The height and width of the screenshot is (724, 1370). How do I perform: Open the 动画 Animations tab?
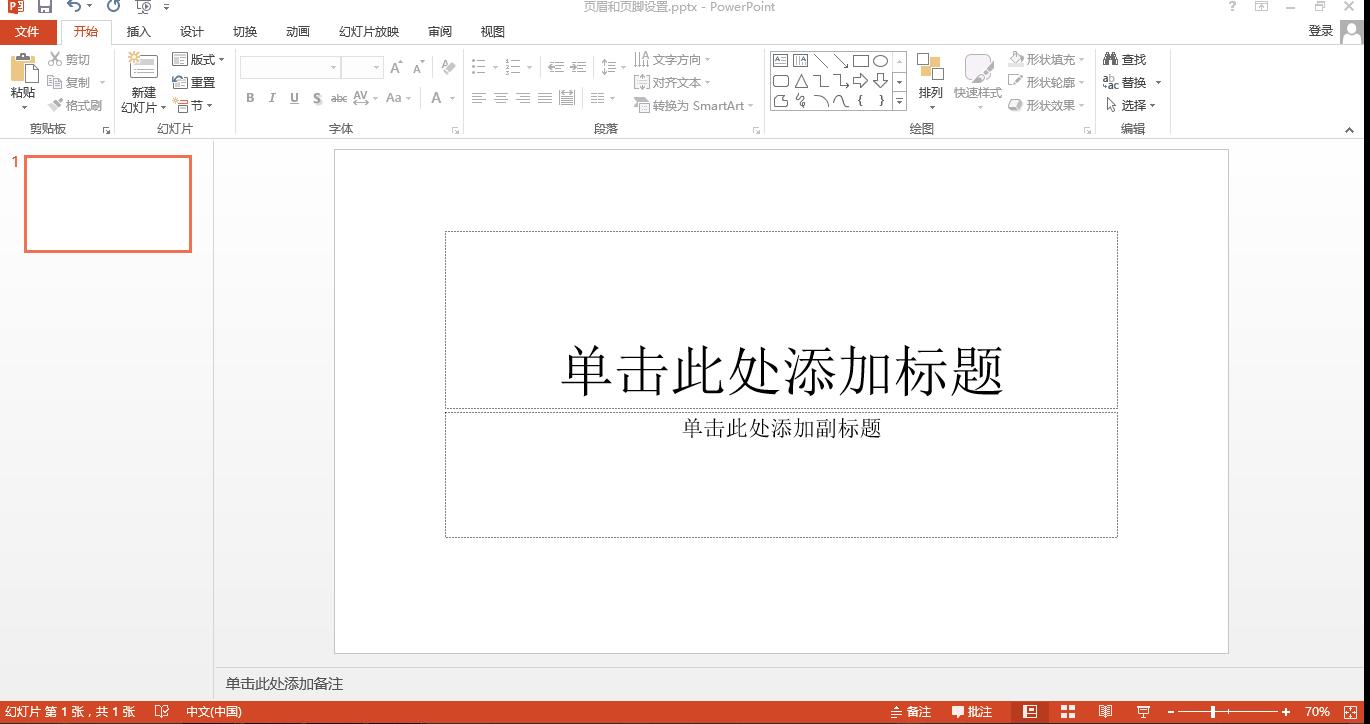298,32
